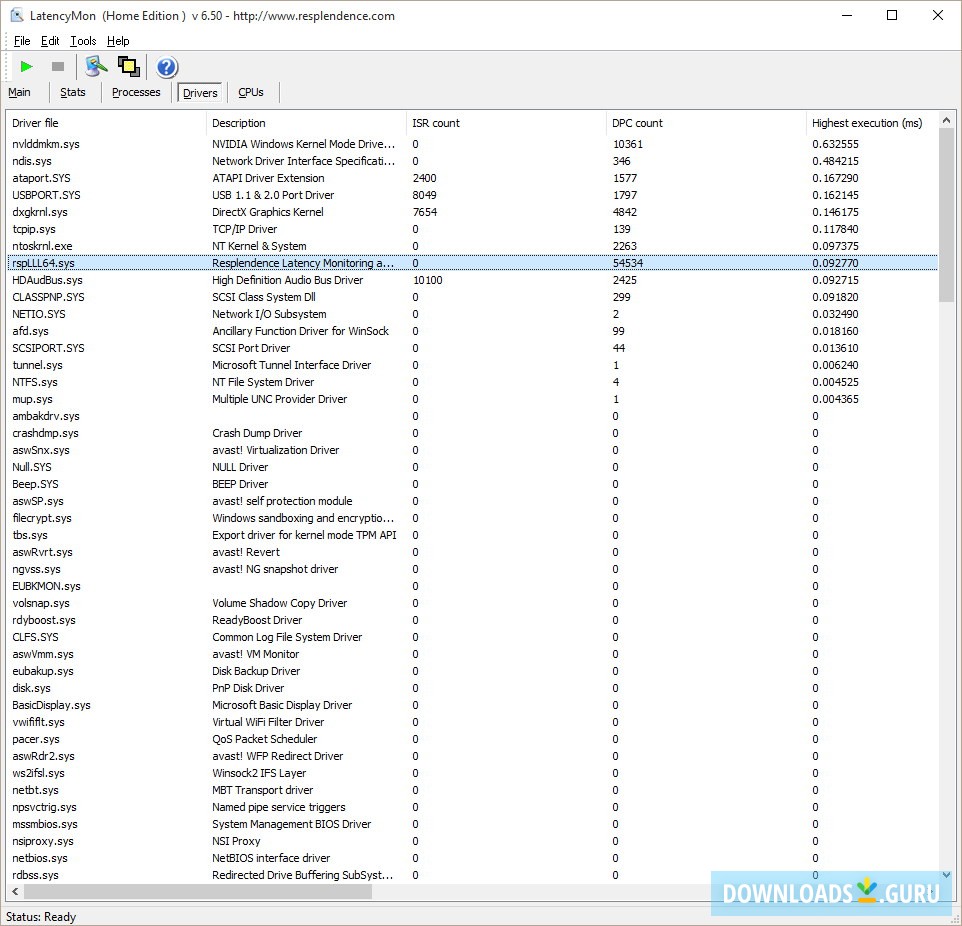
Task: Start monitoring with the green play icon
Action: coord(27,67)
